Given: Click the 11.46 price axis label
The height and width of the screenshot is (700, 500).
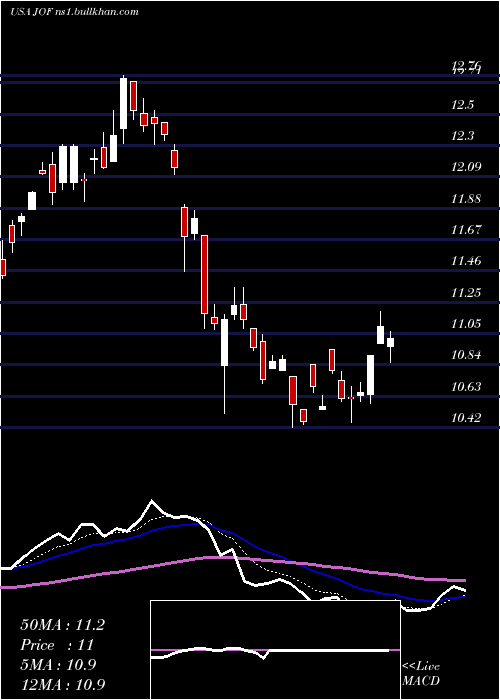Looking at the screenshot, I should coord(466,261).
